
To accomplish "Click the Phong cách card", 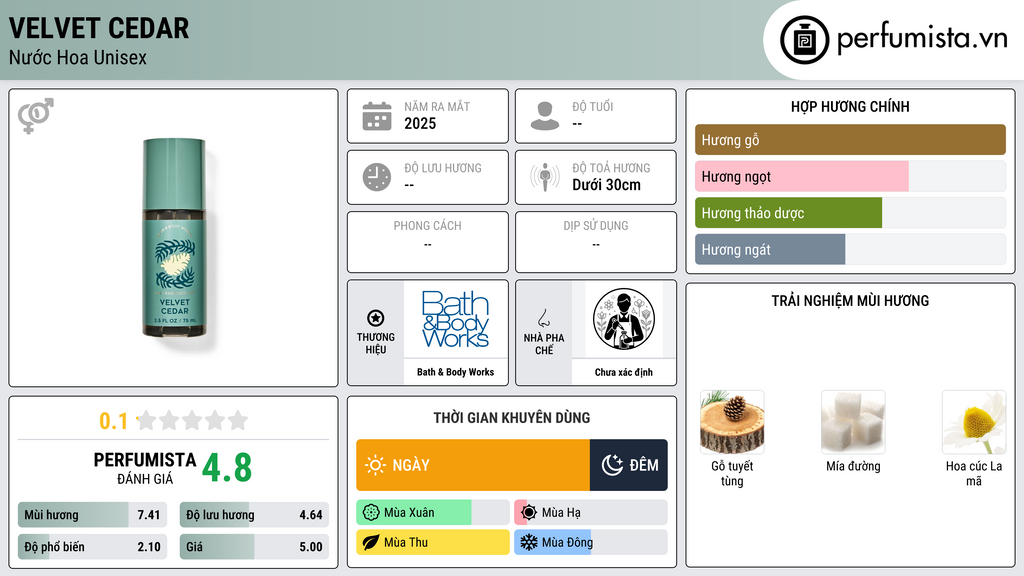I will click(x=428, y=242).
